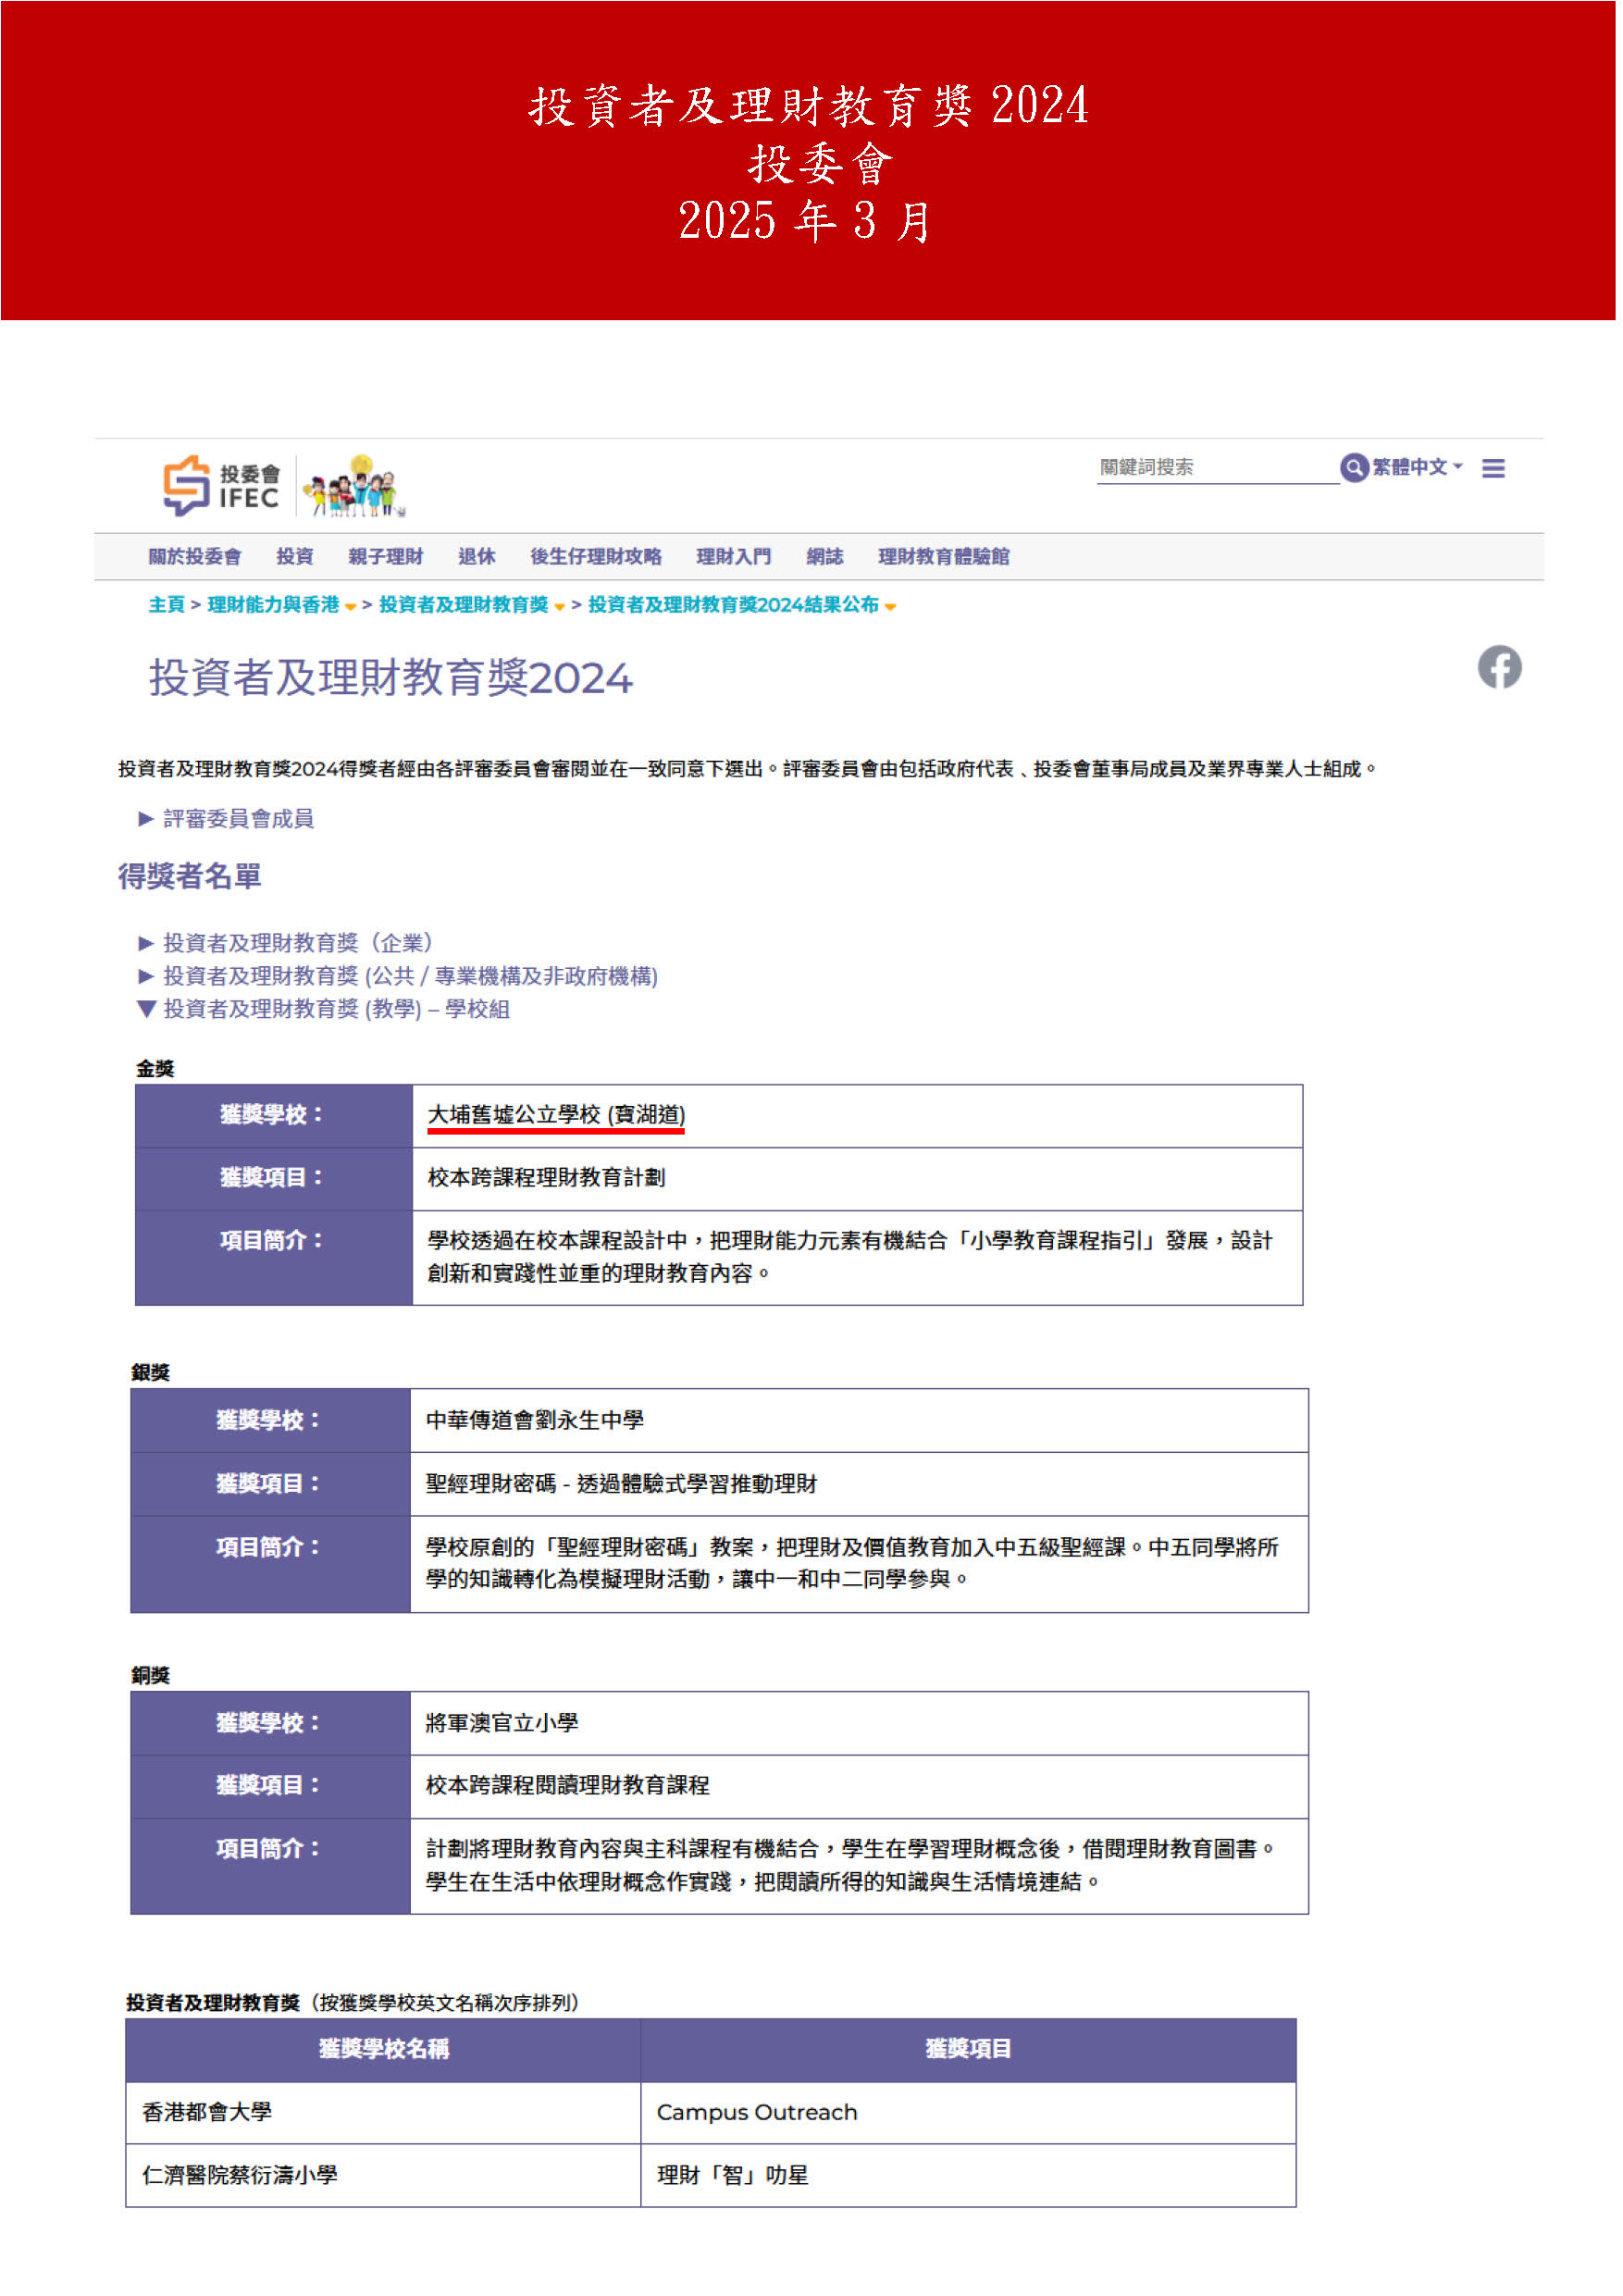The image size is (1623, 2296).
Task: Click the 理財「智」叻星 table cell
Action: point(968,2174)
